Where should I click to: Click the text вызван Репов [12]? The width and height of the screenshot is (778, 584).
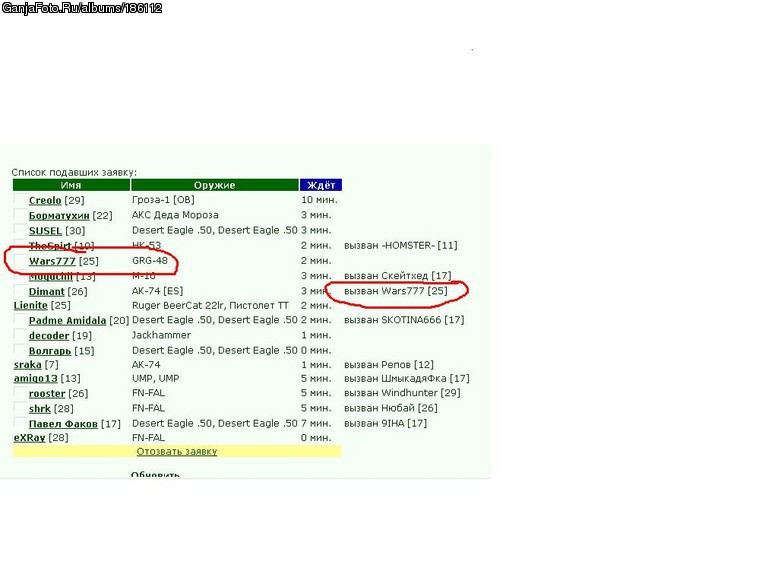[x=389, y=365]
